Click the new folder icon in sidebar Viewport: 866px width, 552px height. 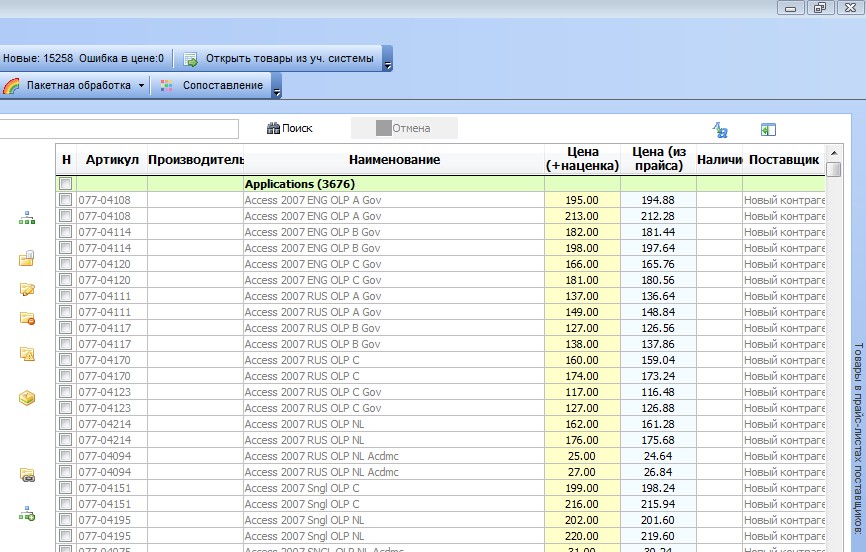[x=27, y=258]
